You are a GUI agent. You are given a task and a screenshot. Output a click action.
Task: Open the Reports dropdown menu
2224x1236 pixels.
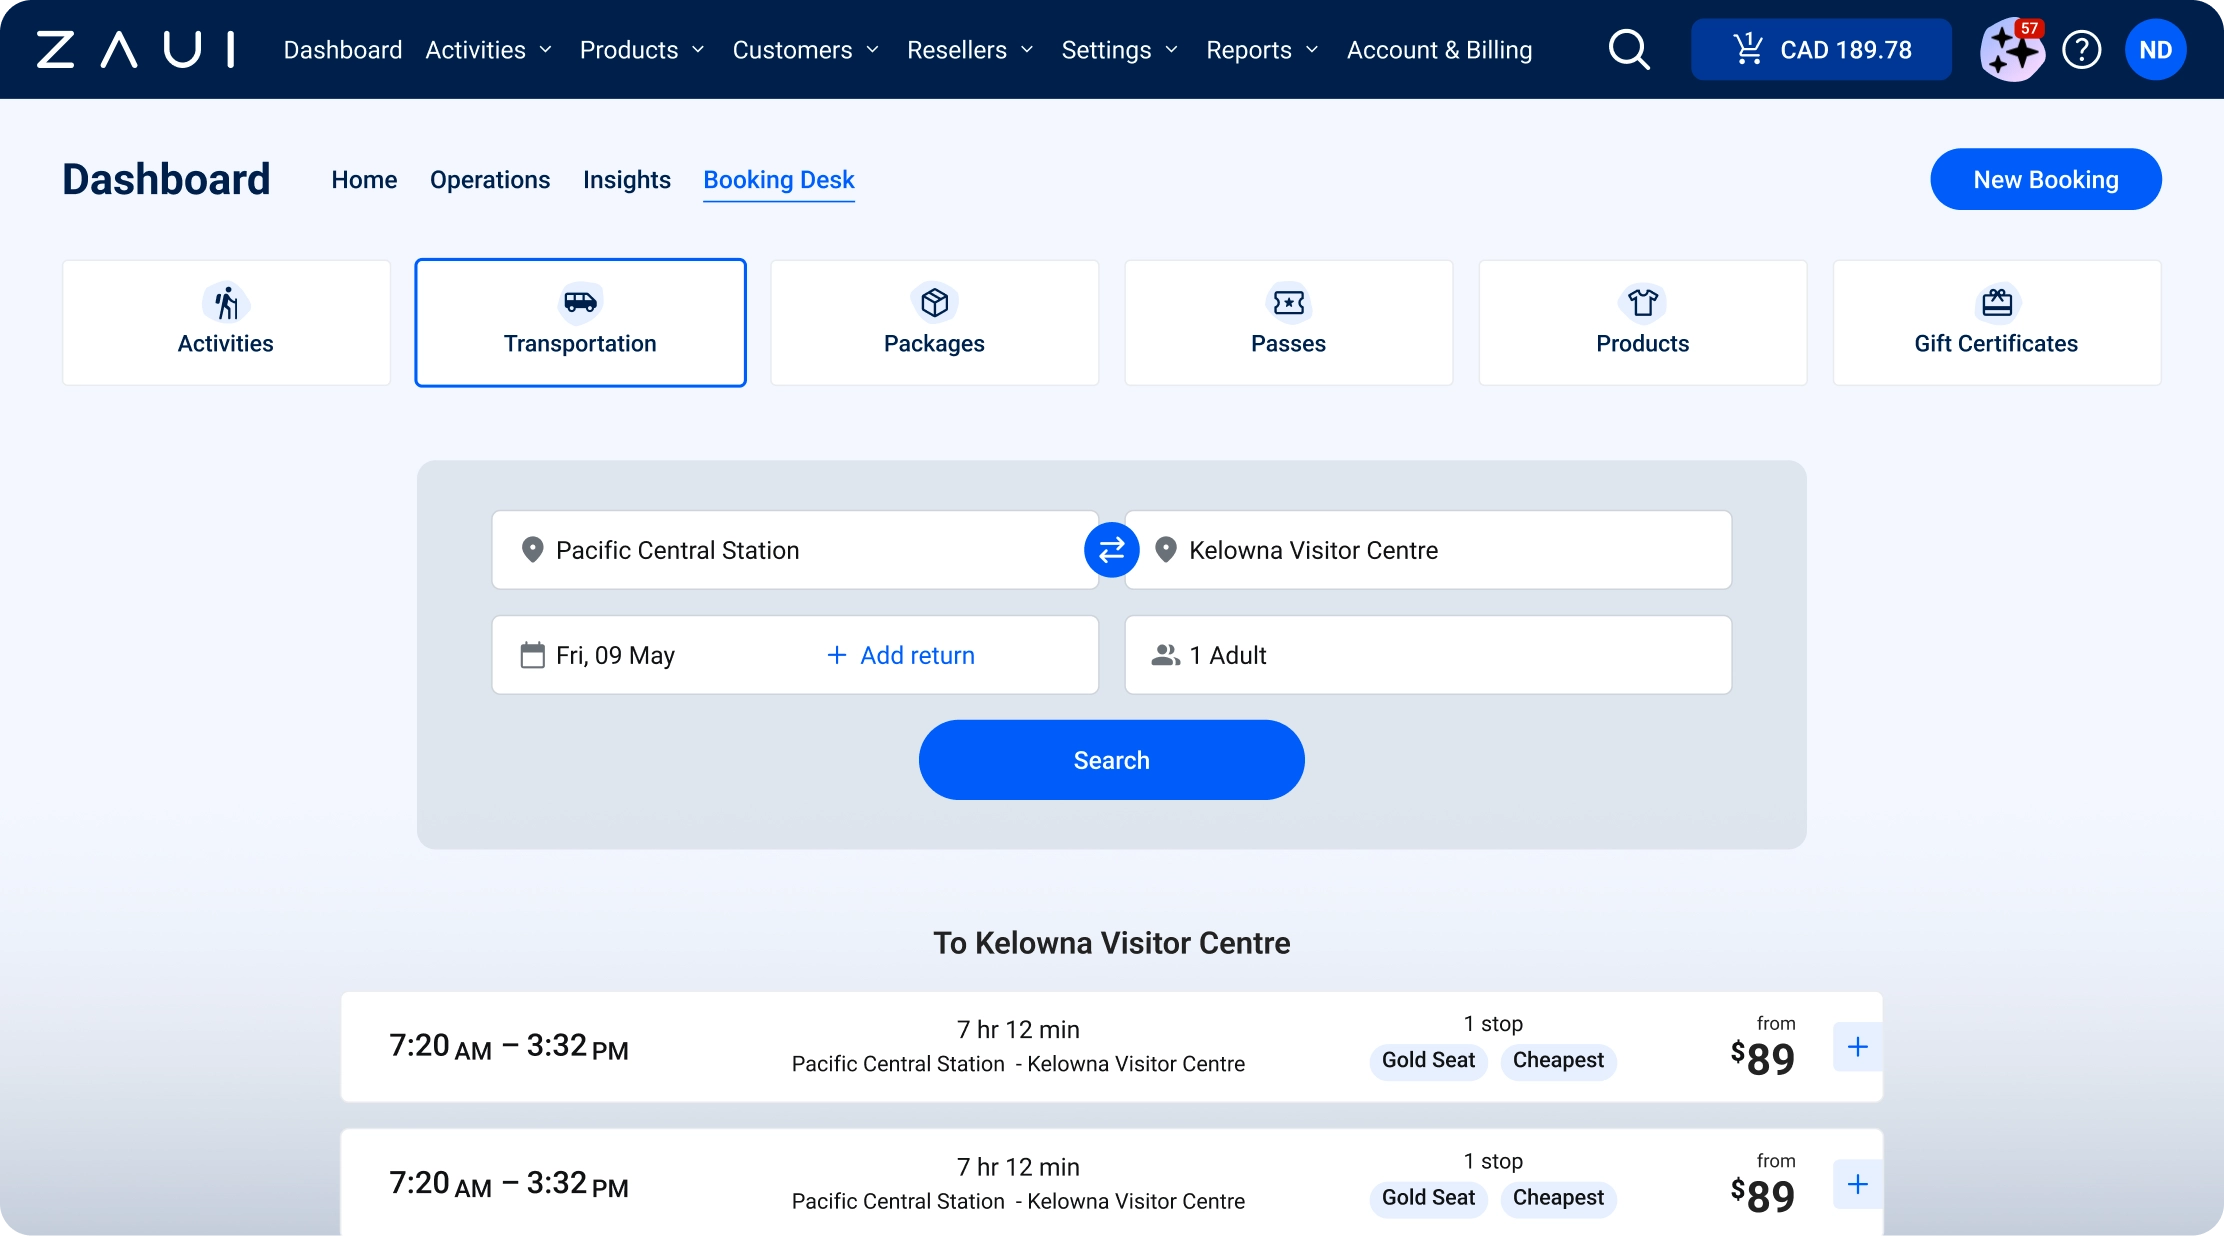click(1261, 50)
